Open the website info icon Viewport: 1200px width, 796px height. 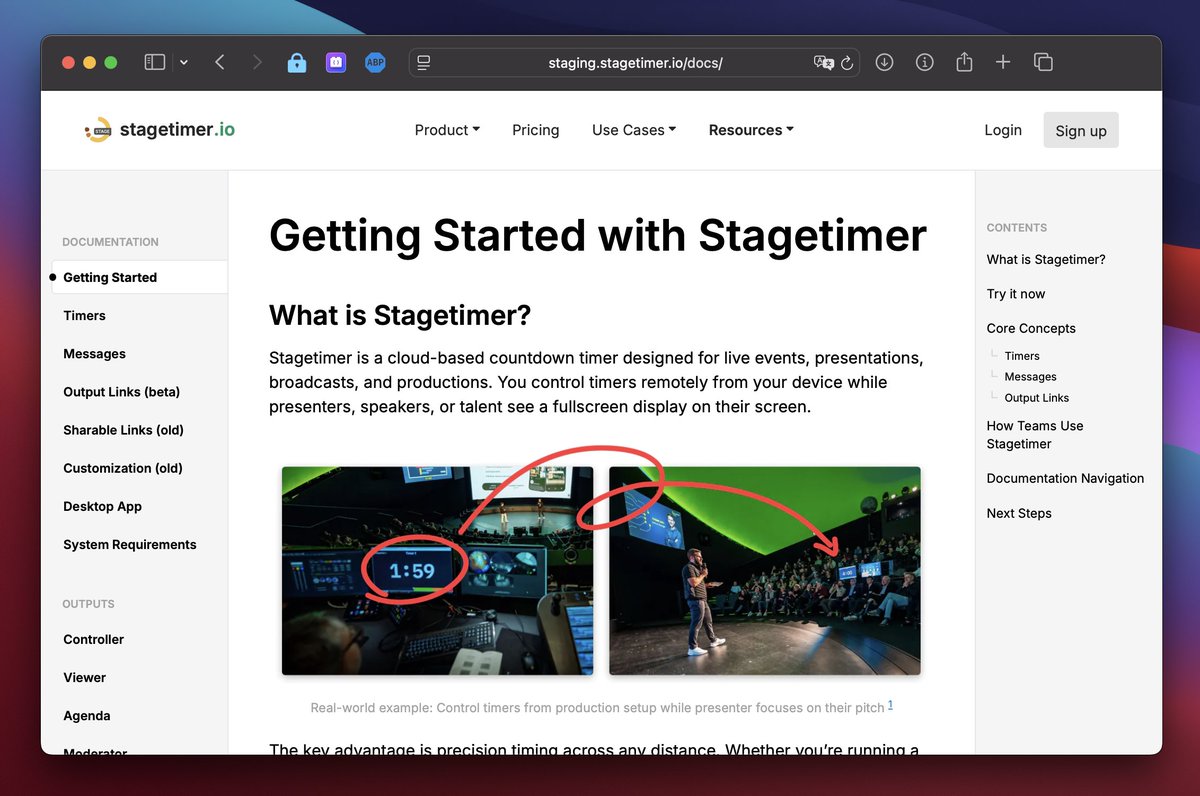(x=925, y=62)
